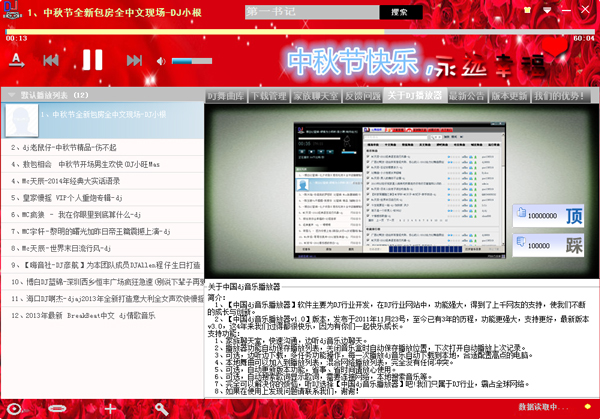Minimize the DJ player window
Image resolution: width=600 pixels, height=419 pixels.
566,10
